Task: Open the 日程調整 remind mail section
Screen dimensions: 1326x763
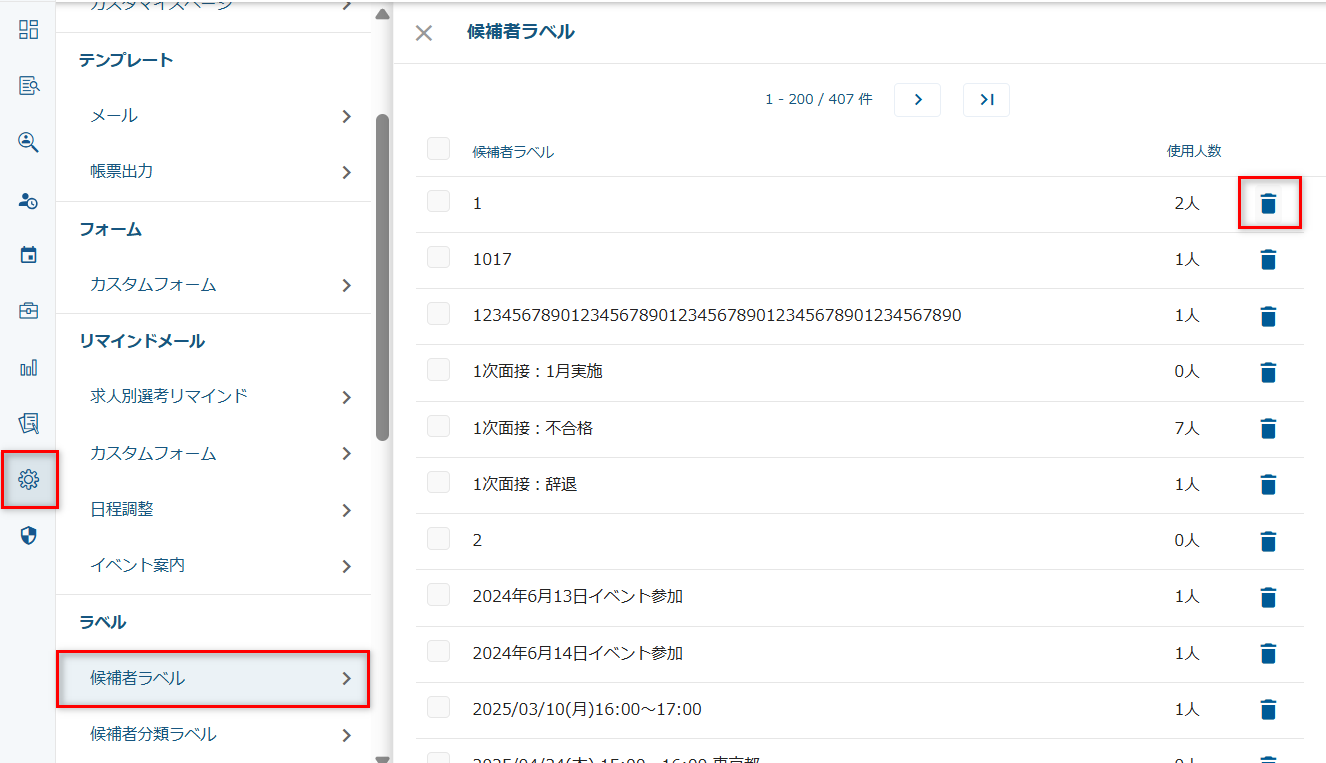Action: tap(213, 510)
